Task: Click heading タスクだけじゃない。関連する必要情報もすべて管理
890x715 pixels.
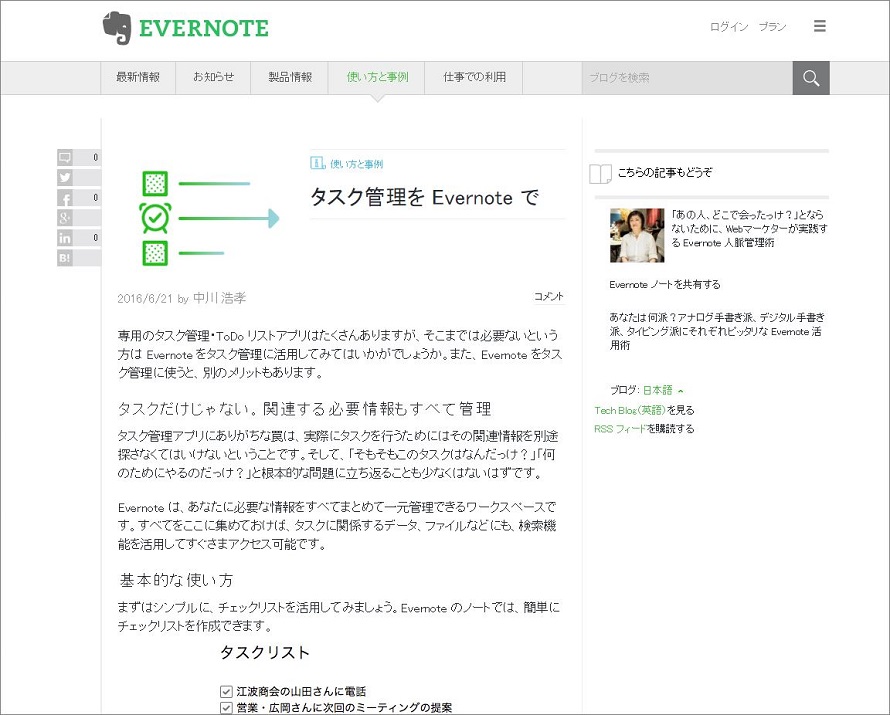Action: [x=304, y=409]
